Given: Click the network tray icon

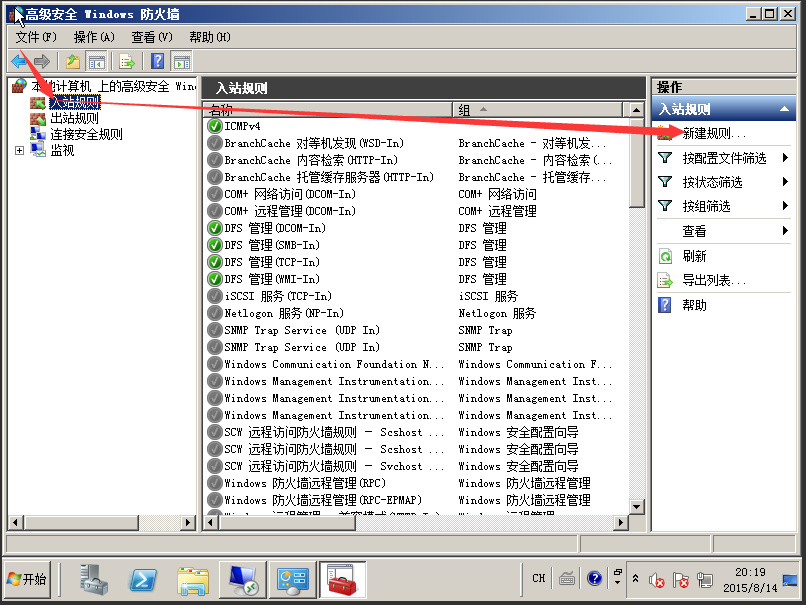Looking at the screenshot, I should click(705, 580).
